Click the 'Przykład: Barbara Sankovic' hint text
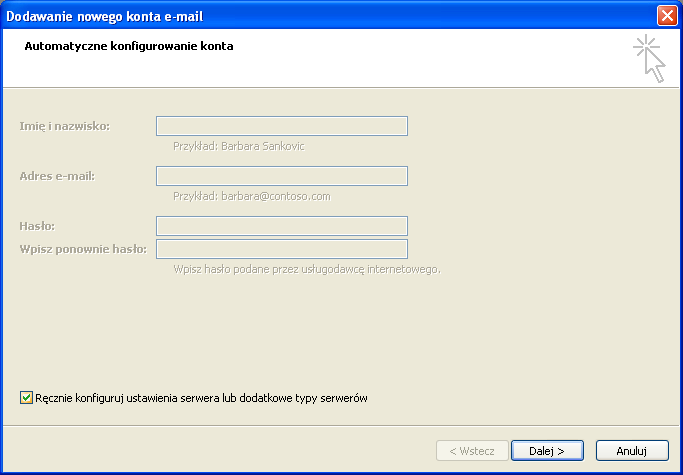 [239, 146]
